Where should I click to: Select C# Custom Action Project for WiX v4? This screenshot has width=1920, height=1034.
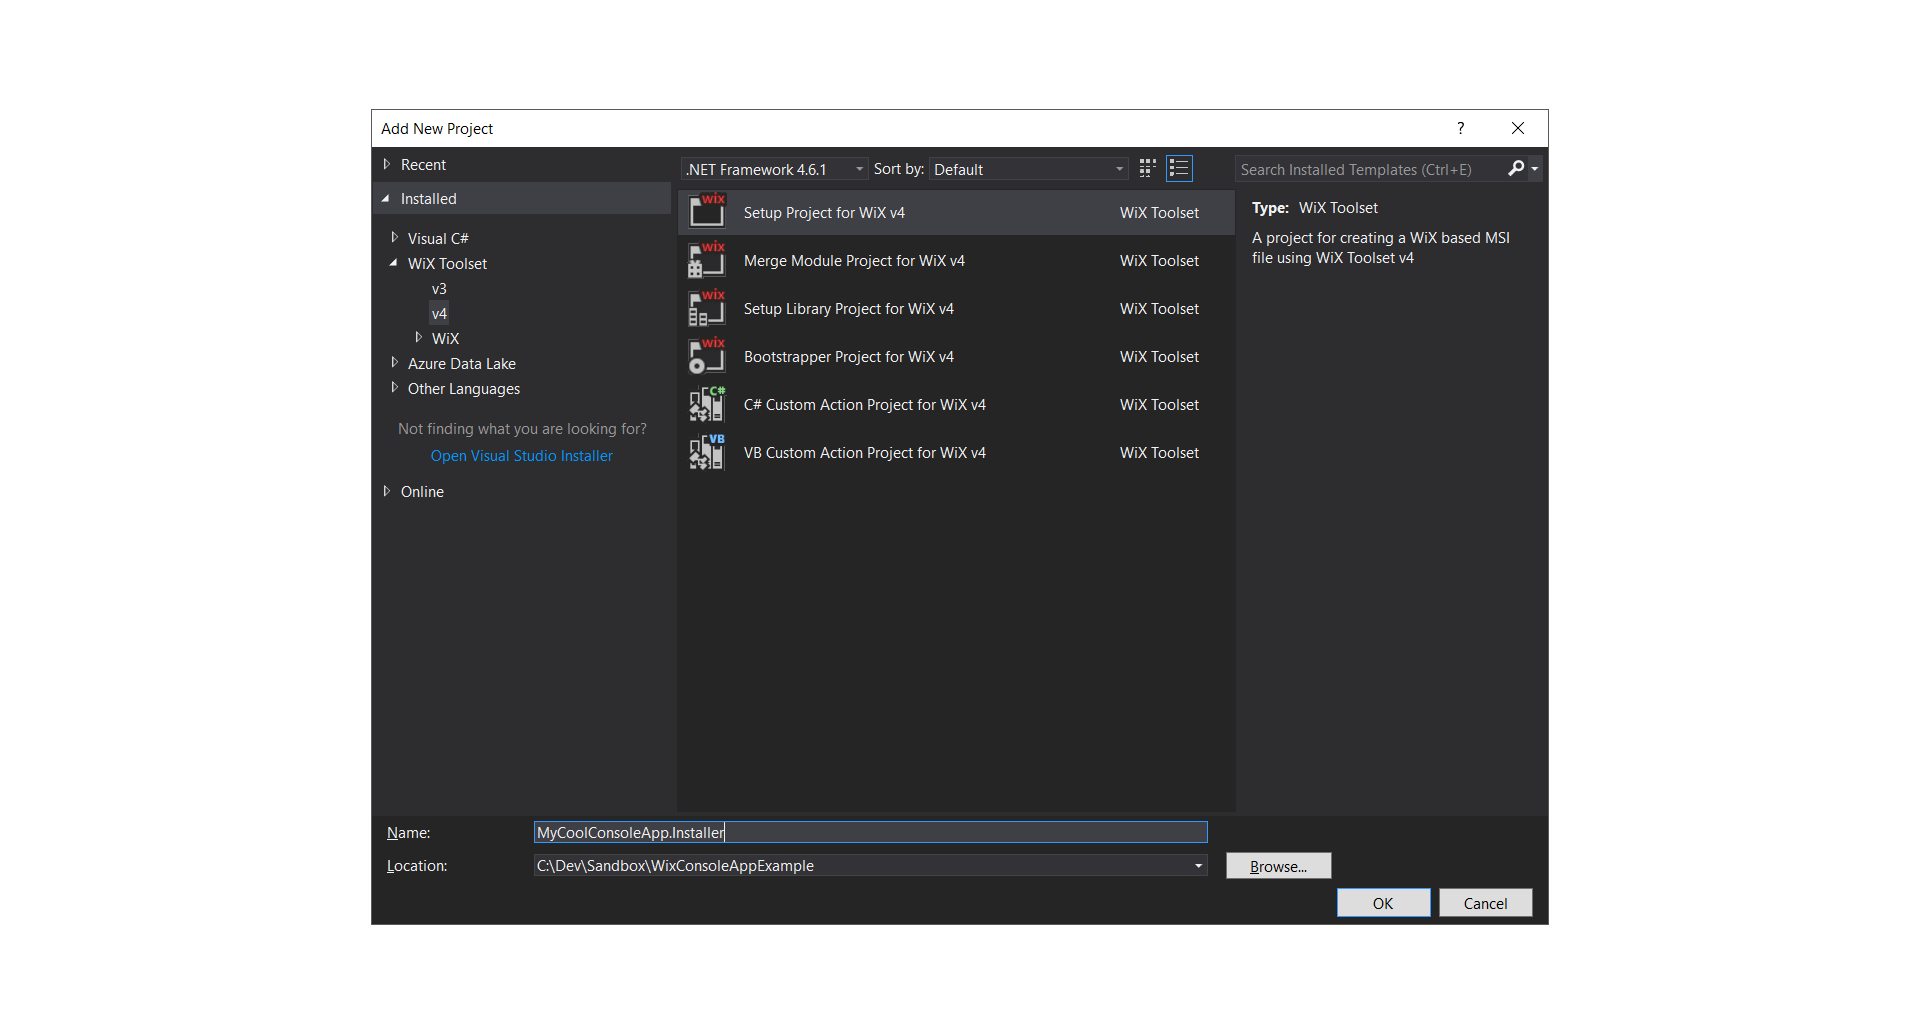956,404
